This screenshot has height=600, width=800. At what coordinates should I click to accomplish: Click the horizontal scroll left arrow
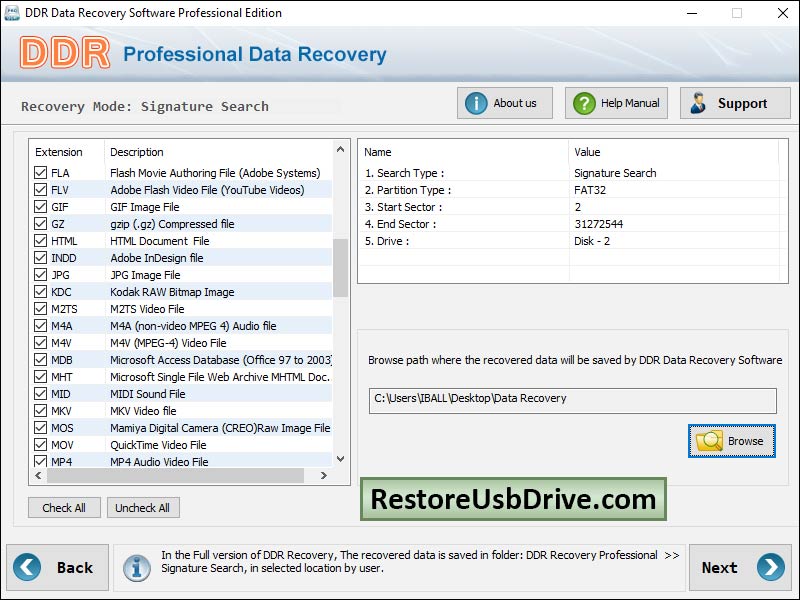point(38,476)
